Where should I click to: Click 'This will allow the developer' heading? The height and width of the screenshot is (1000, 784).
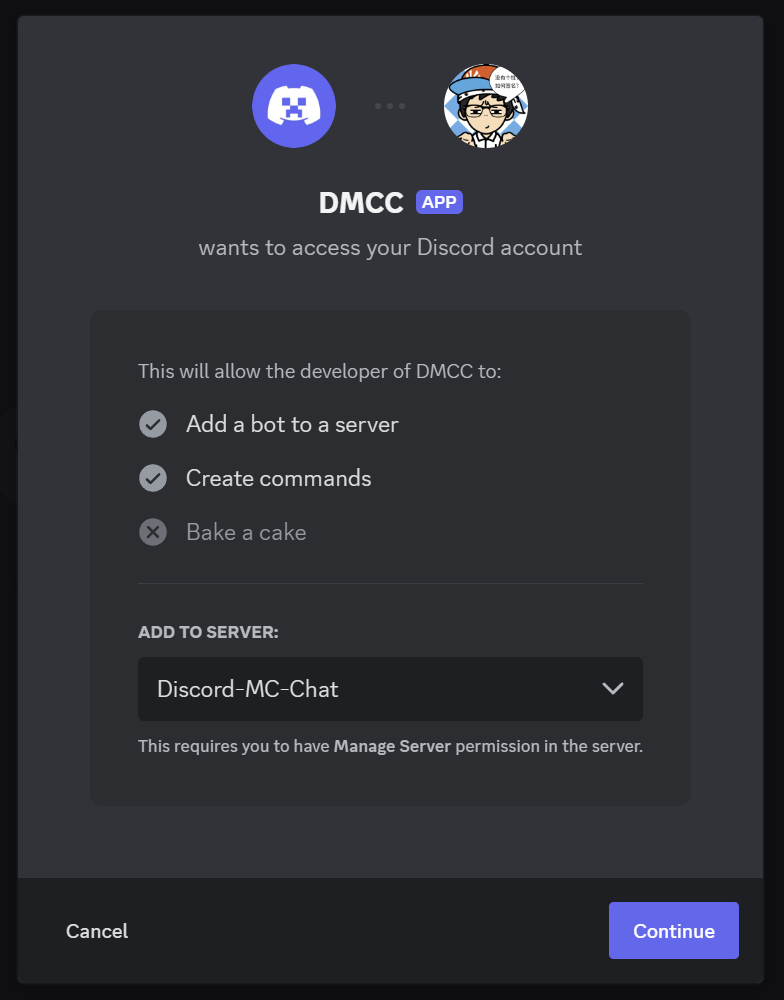[319, 372]
